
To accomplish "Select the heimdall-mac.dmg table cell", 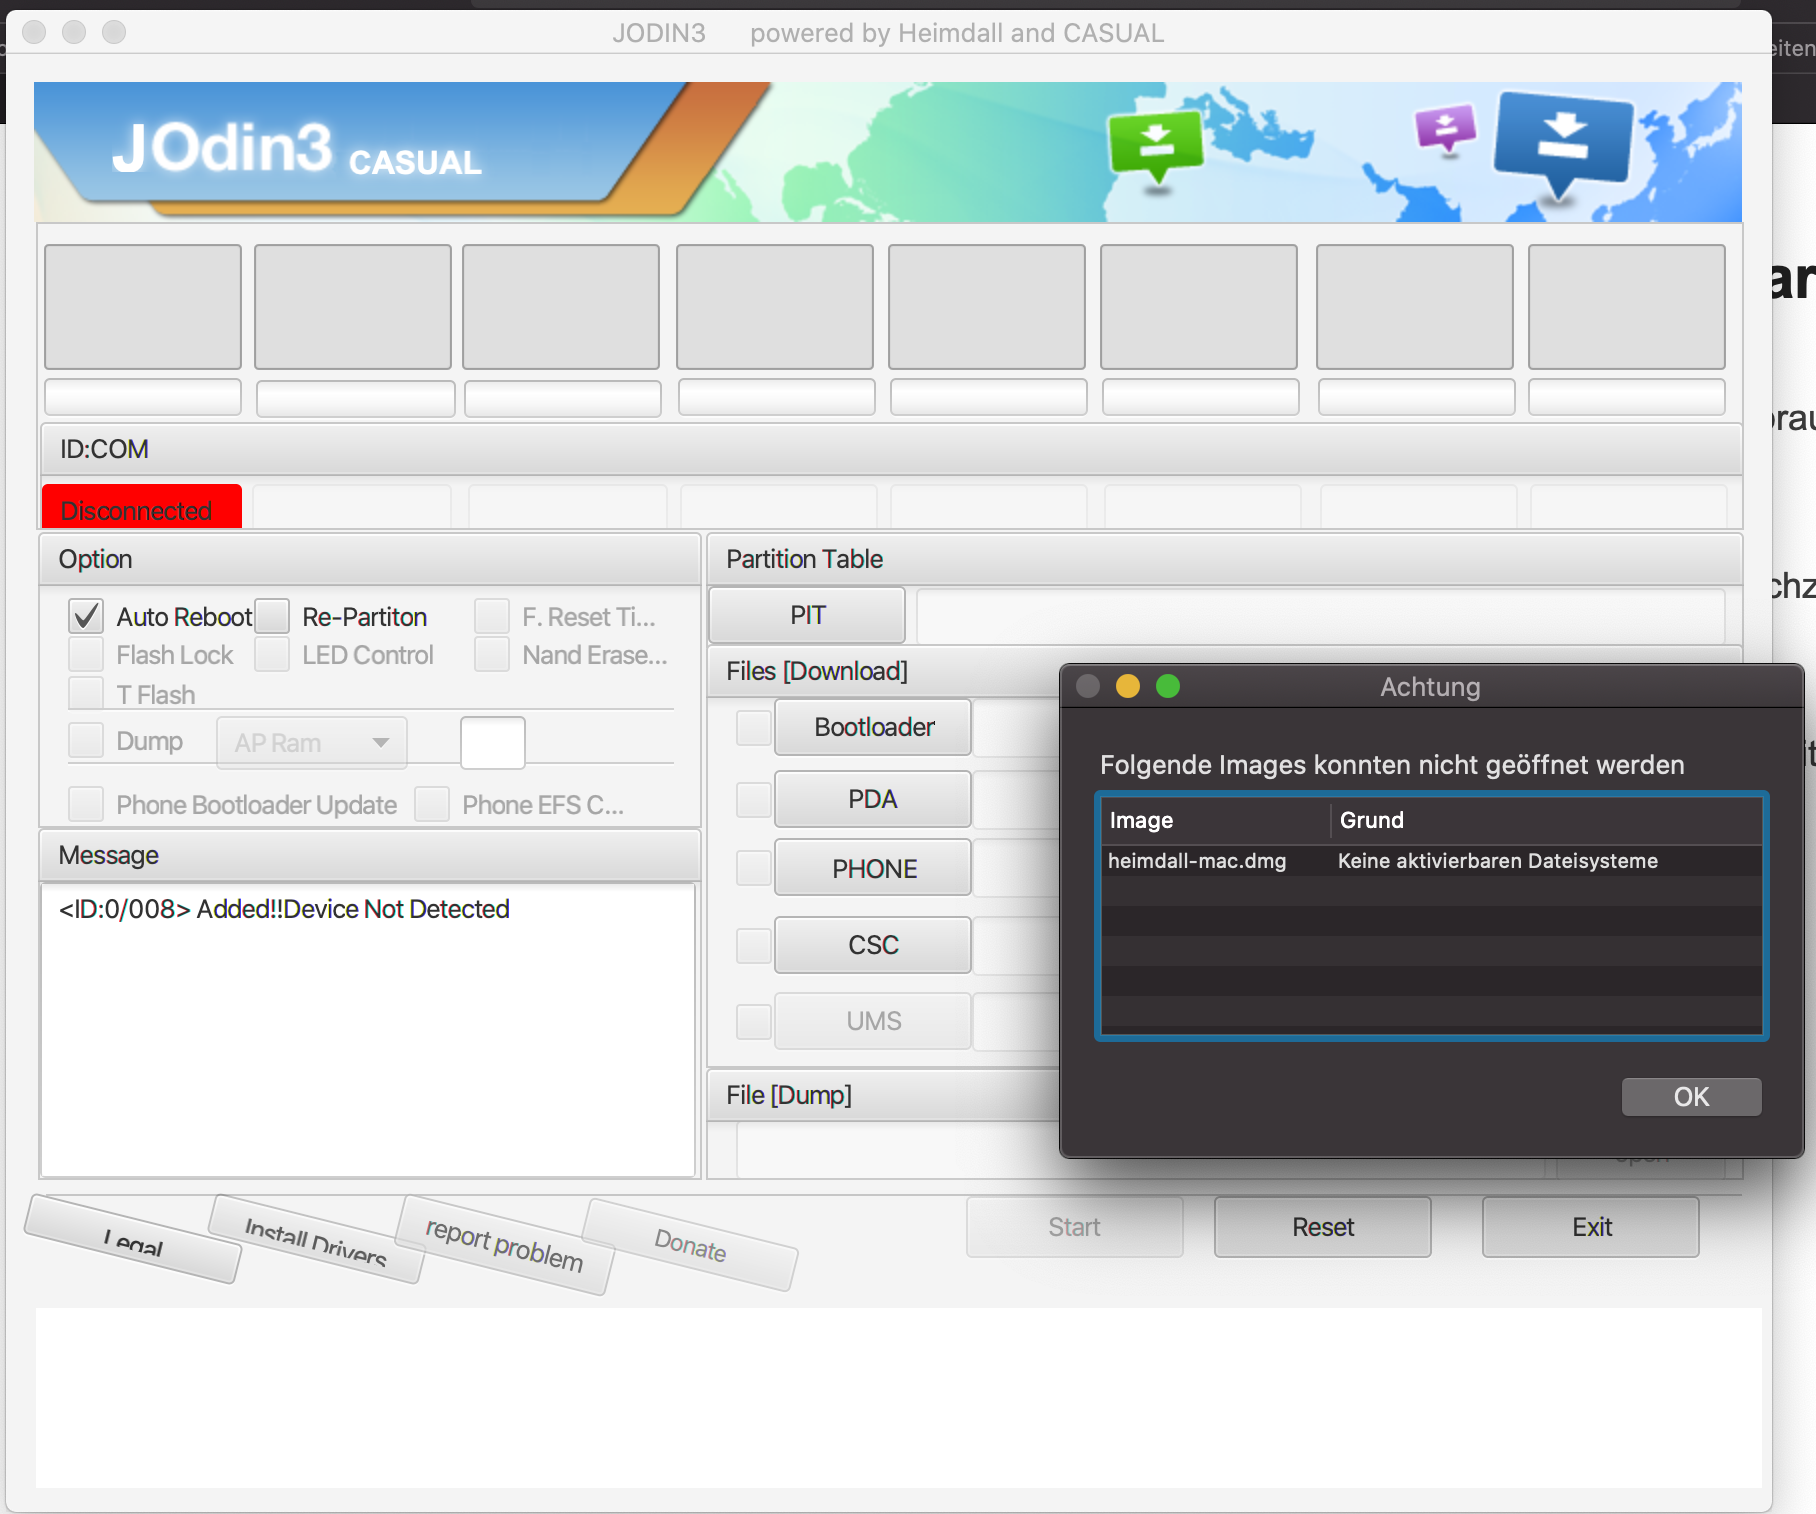I will click(1197, 861).
